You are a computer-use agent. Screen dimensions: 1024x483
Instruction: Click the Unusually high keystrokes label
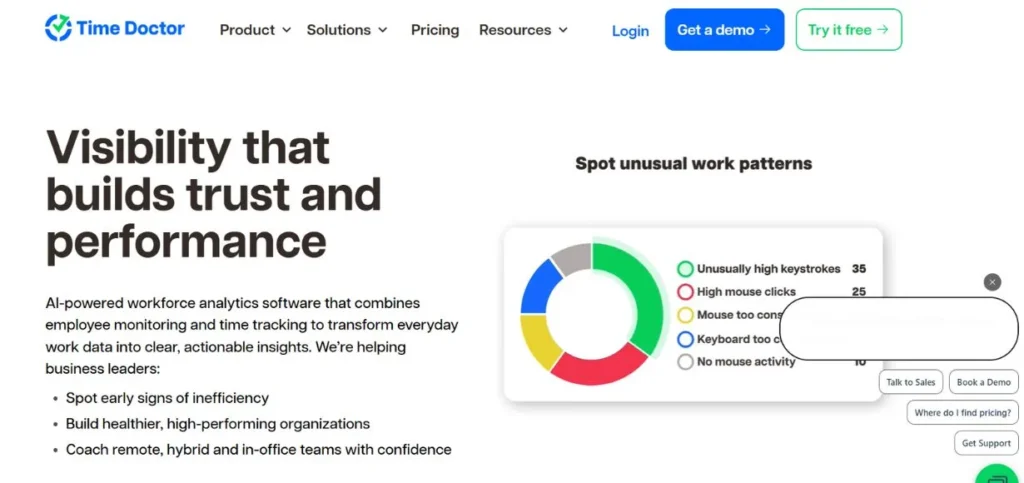769,269
